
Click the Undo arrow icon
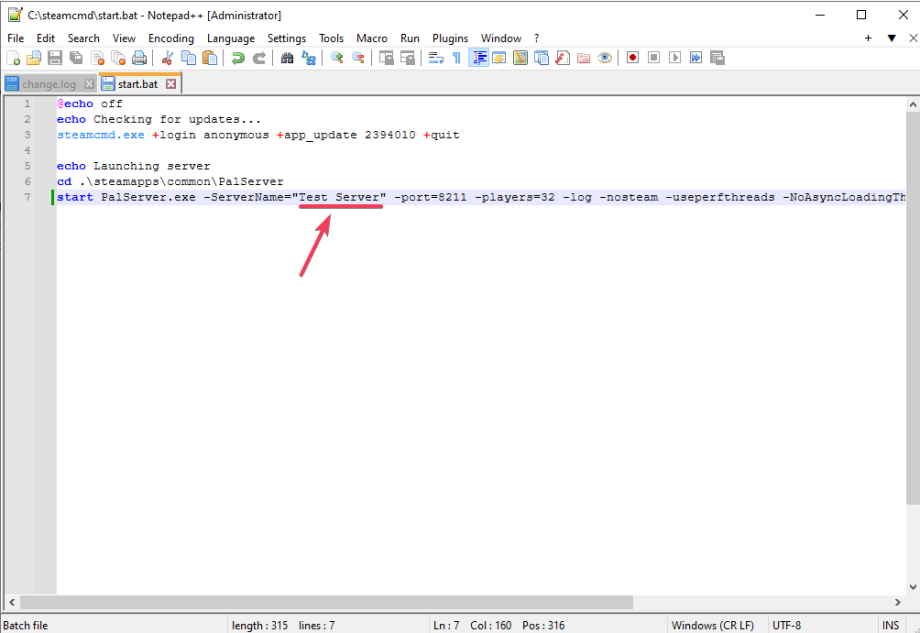[238, 58]
